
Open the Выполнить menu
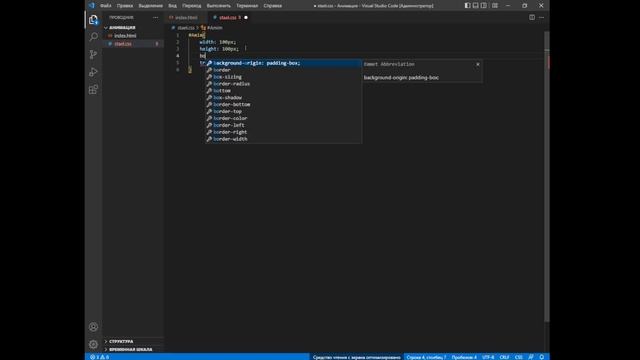click(219, 6)
